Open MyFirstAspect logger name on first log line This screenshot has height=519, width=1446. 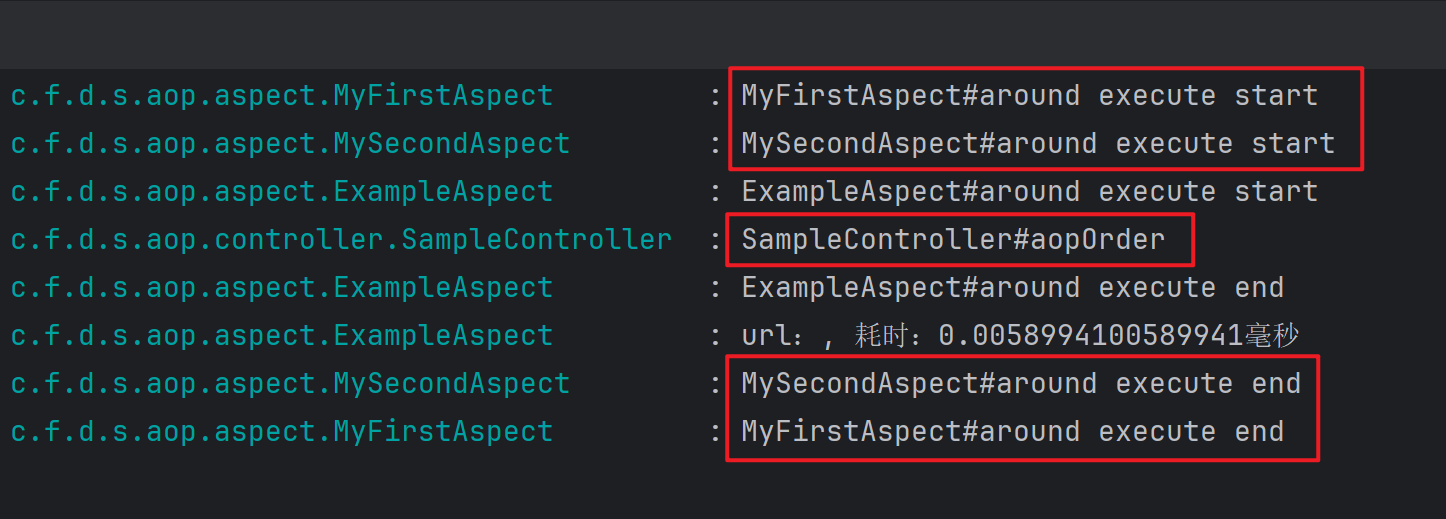282,96
